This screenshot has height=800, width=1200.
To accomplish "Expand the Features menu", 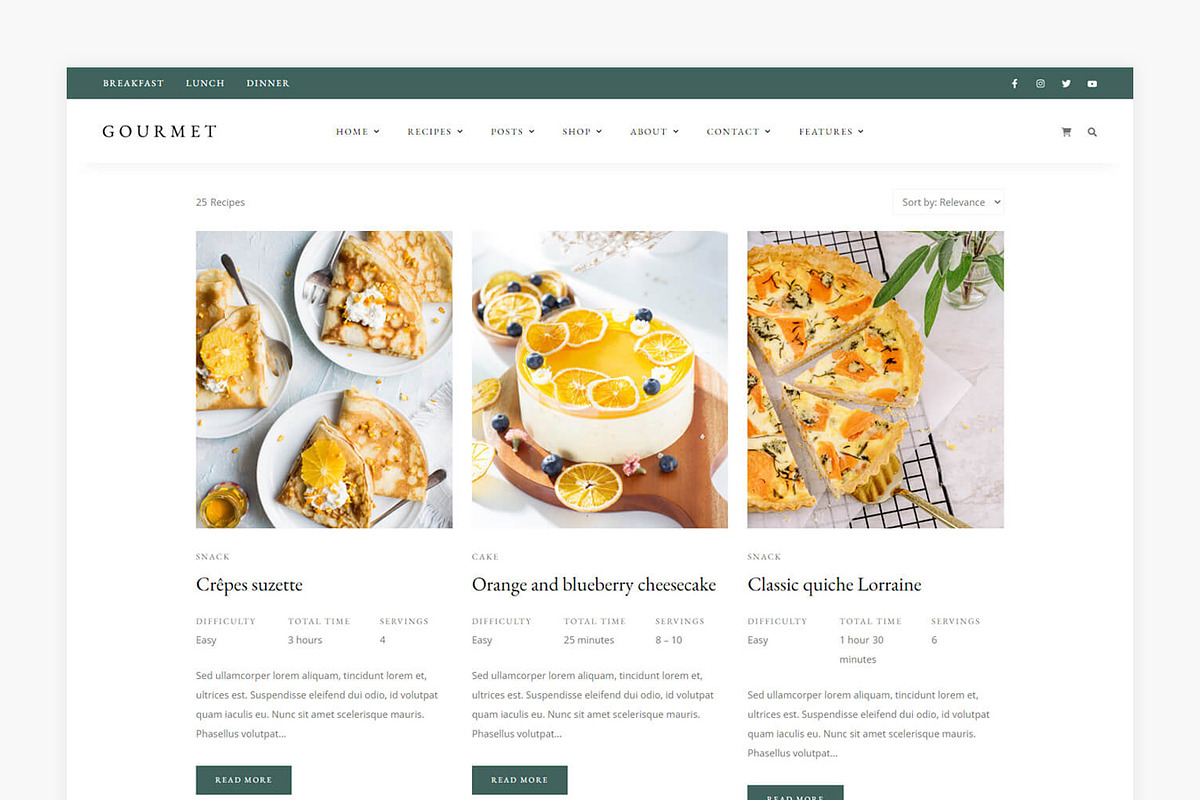I will [x=831, y=132].
